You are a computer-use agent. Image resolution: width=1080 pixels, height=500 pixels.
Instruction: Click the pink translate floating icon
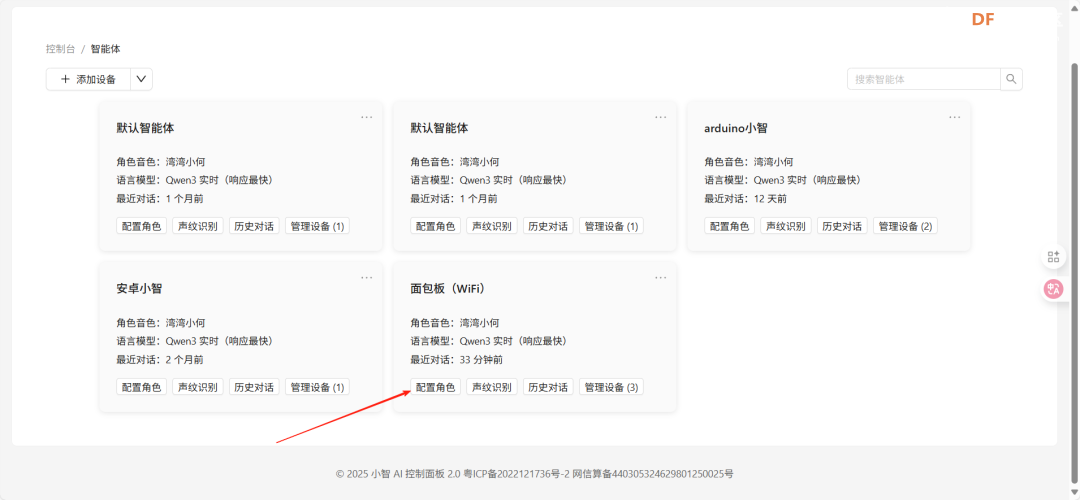pos(1053,289)
